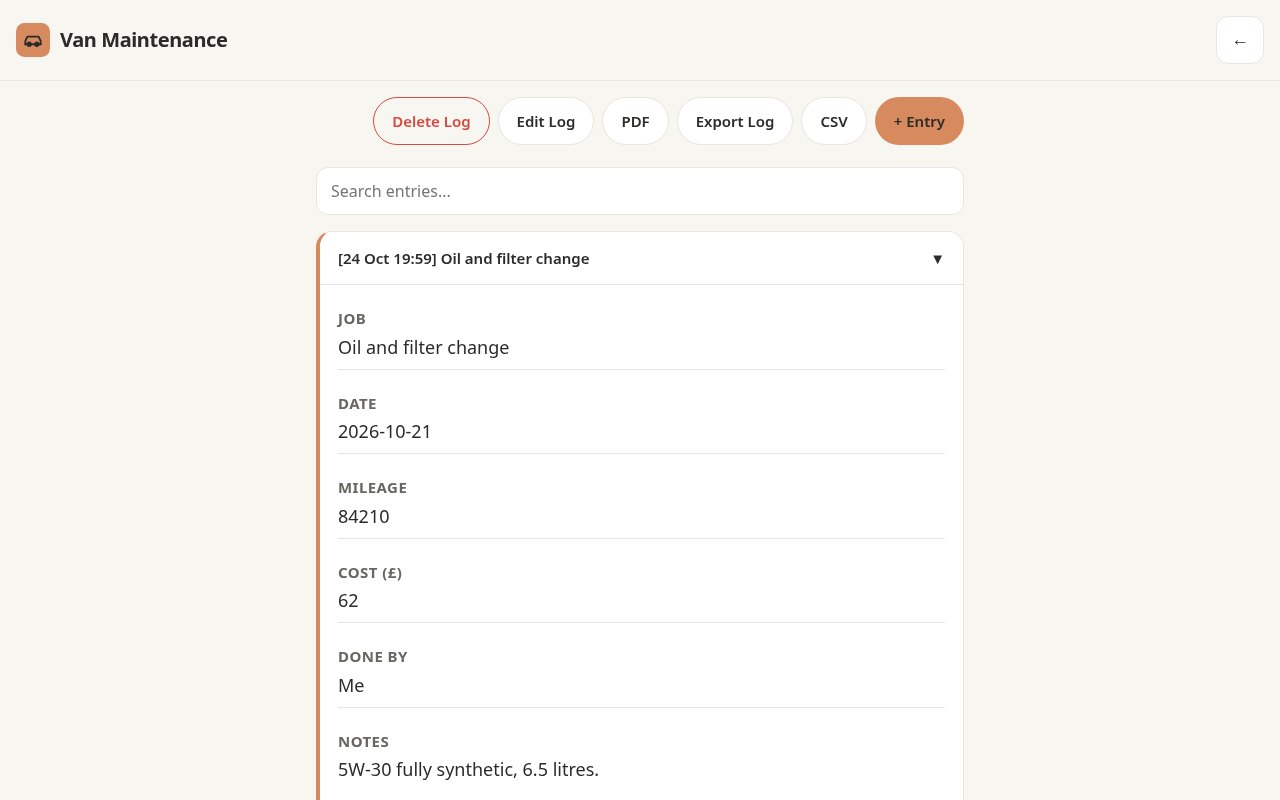
Task: Go back using the arrow button
Action: 1240,40
